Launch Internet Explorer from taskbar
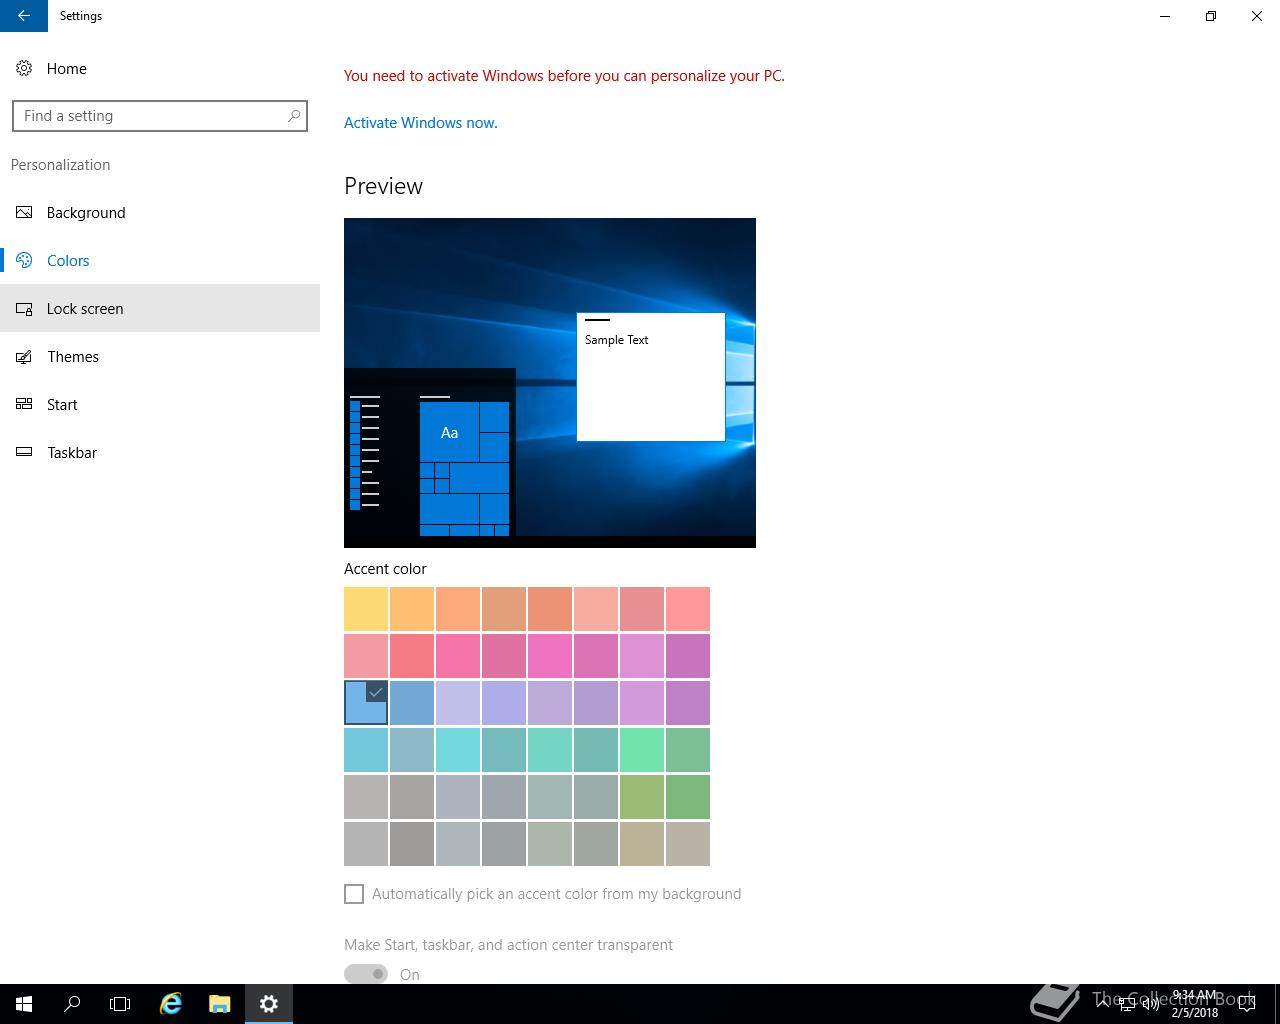The width and height of the screenshot is (1280, 1024). click(x=171, y=1004)
